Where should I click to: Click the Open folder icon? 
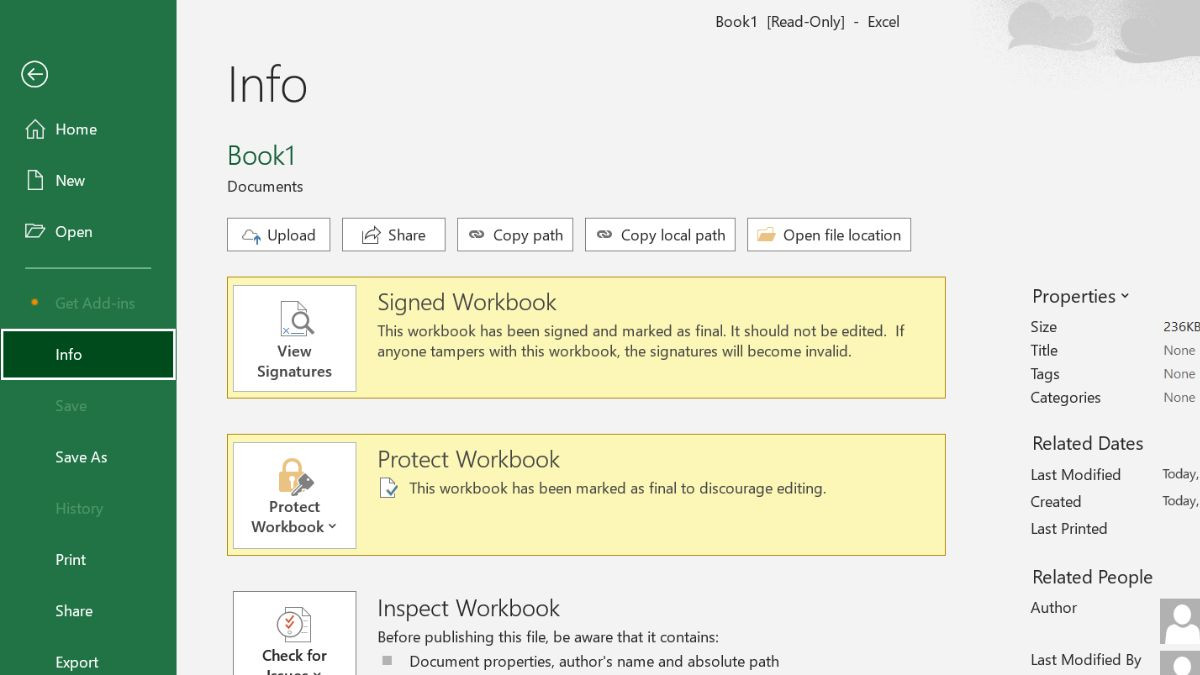[x=35, y=231]
